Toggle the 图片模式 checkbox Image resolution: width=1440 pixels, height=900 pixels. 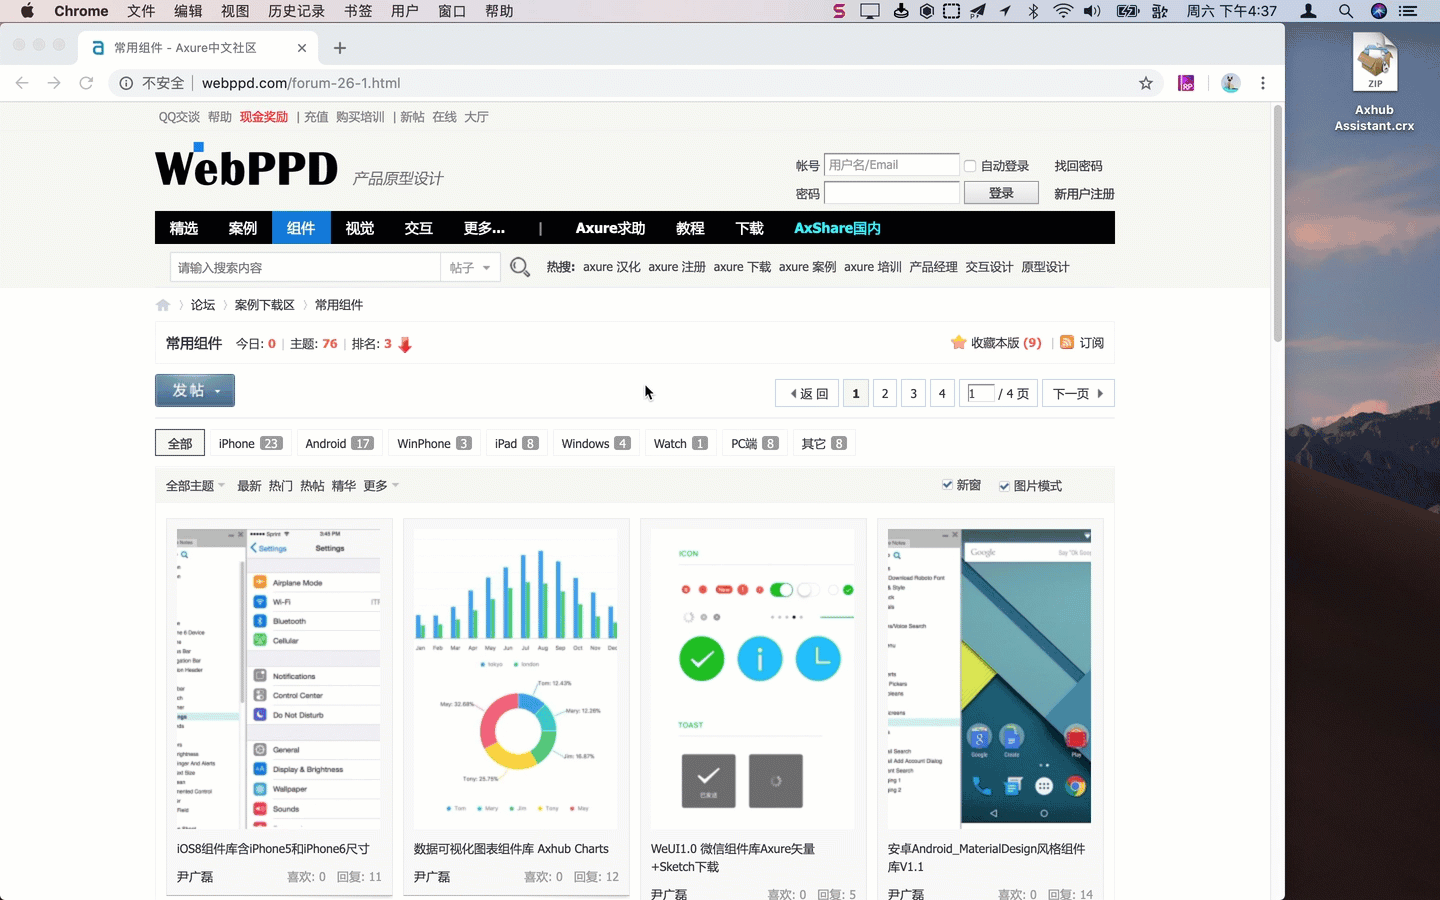[1004, 486]
